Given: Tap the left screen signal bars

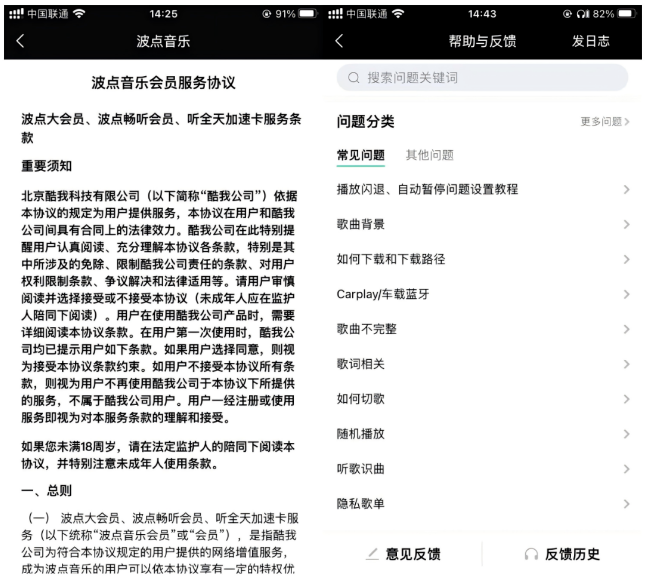Looking at the screenshot, I should [x=16, y=14].
